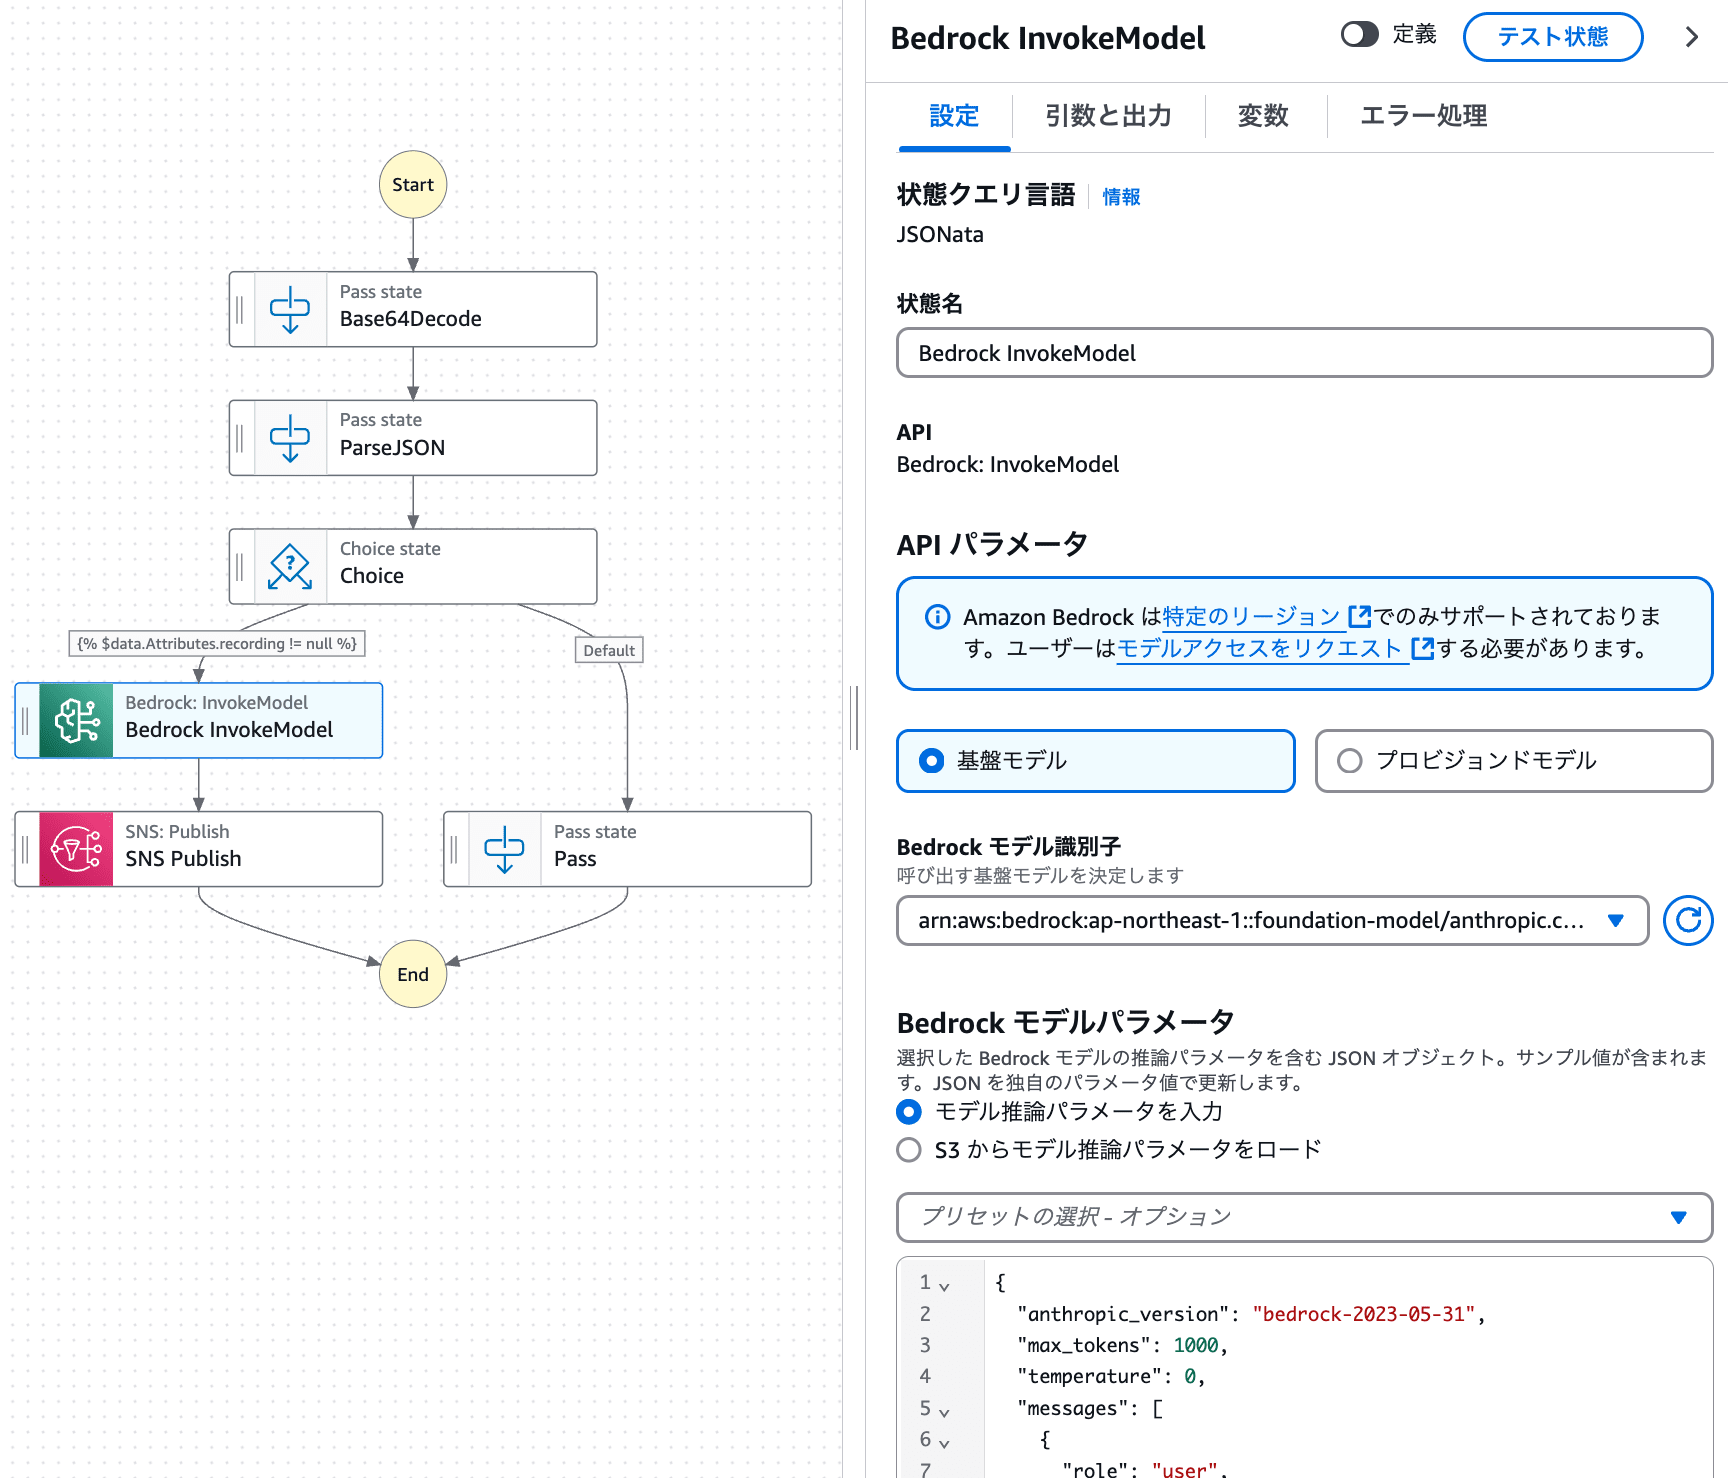Image resolution: width=1728 pixels, height=1478 pixels.
Task: Select the Pass state node
Action: [627, 849]
